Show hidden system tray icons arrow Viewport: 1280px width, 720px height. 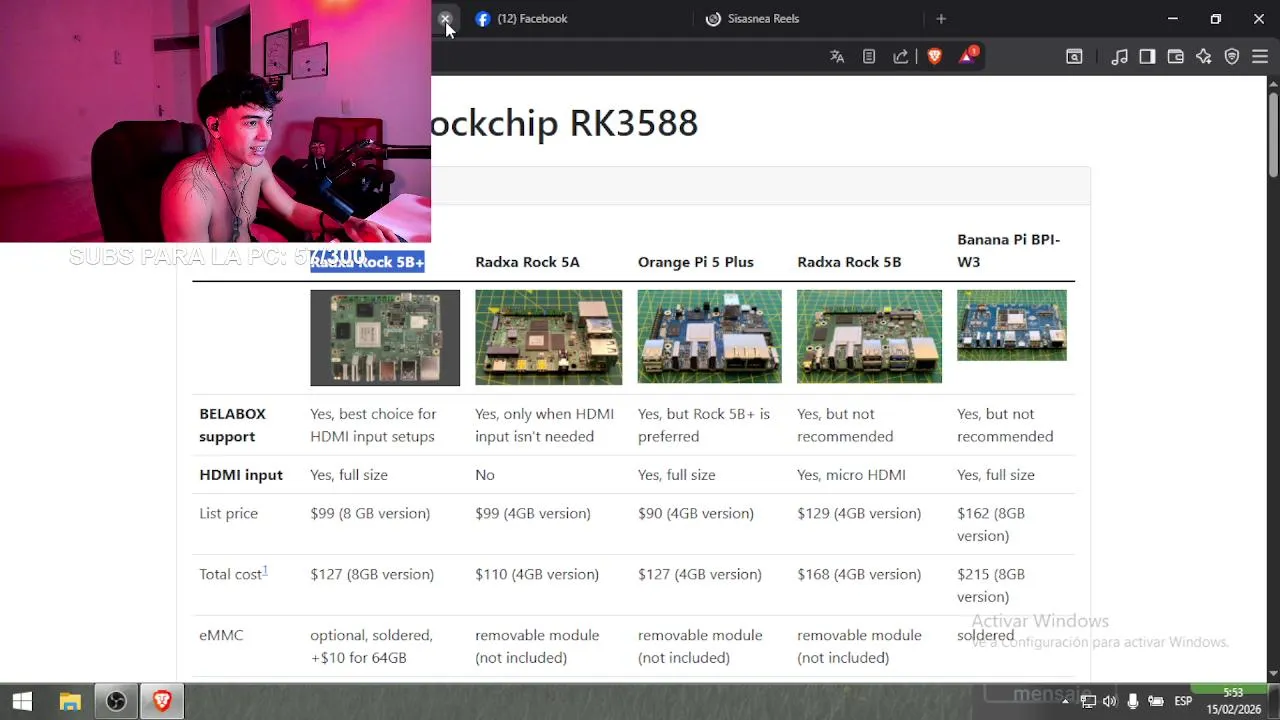[x=1065, y=702]
